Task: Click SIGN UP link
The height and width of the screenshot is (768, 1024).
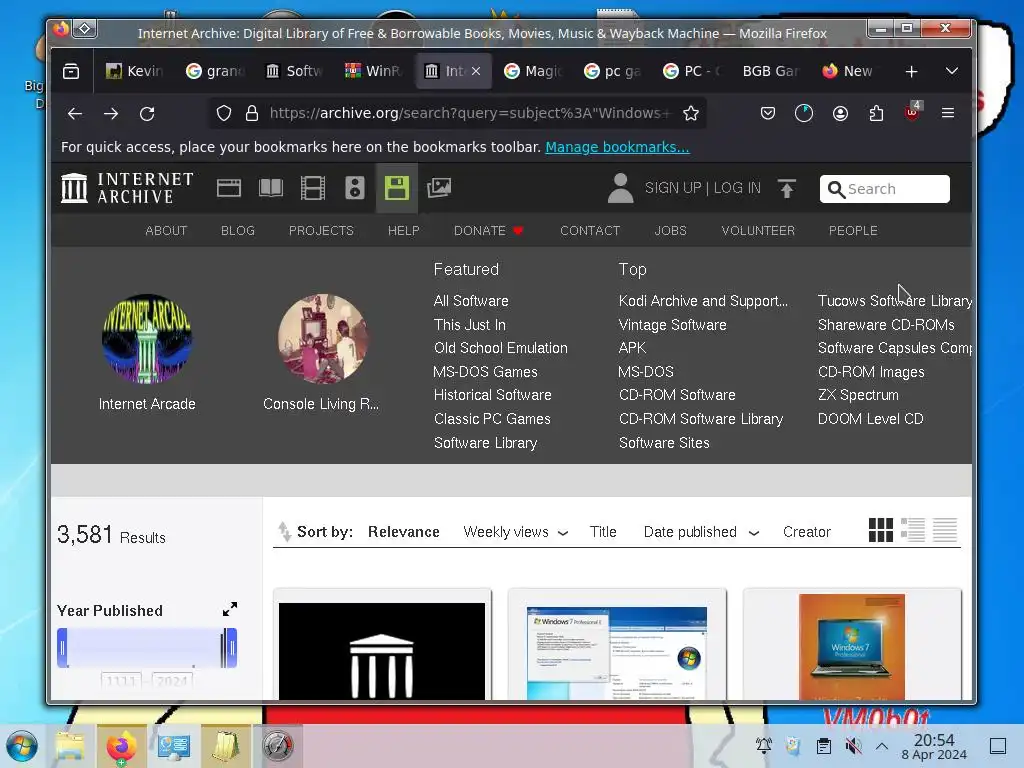Action: (x=673, y=188)
